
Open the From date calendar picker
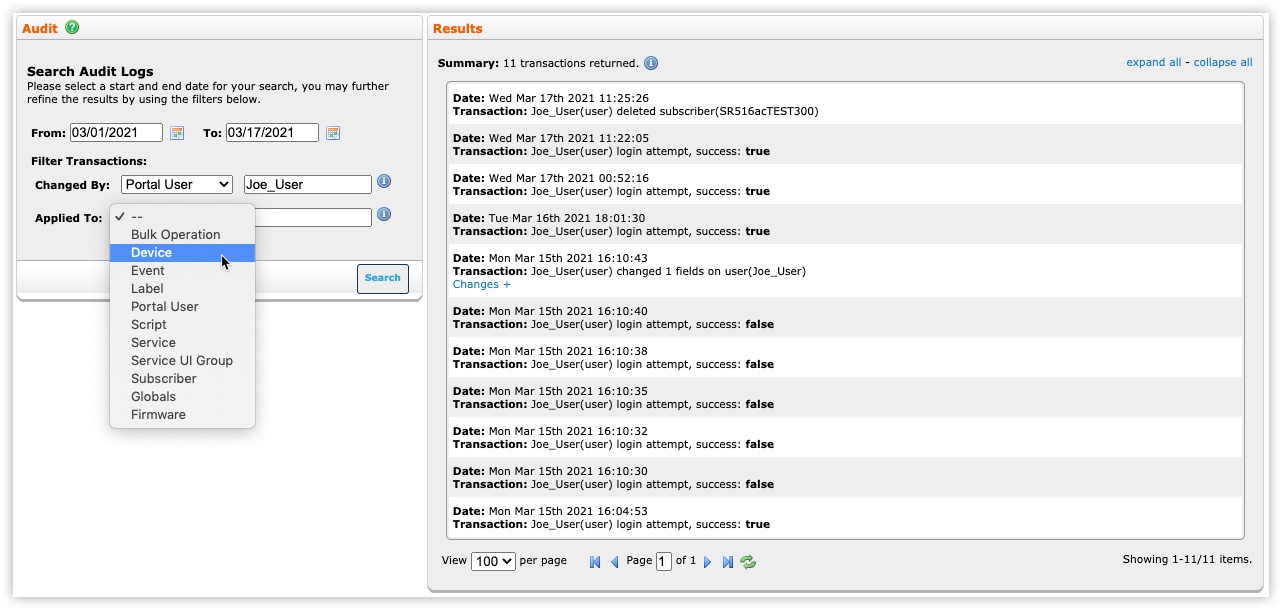coord(177,133)
